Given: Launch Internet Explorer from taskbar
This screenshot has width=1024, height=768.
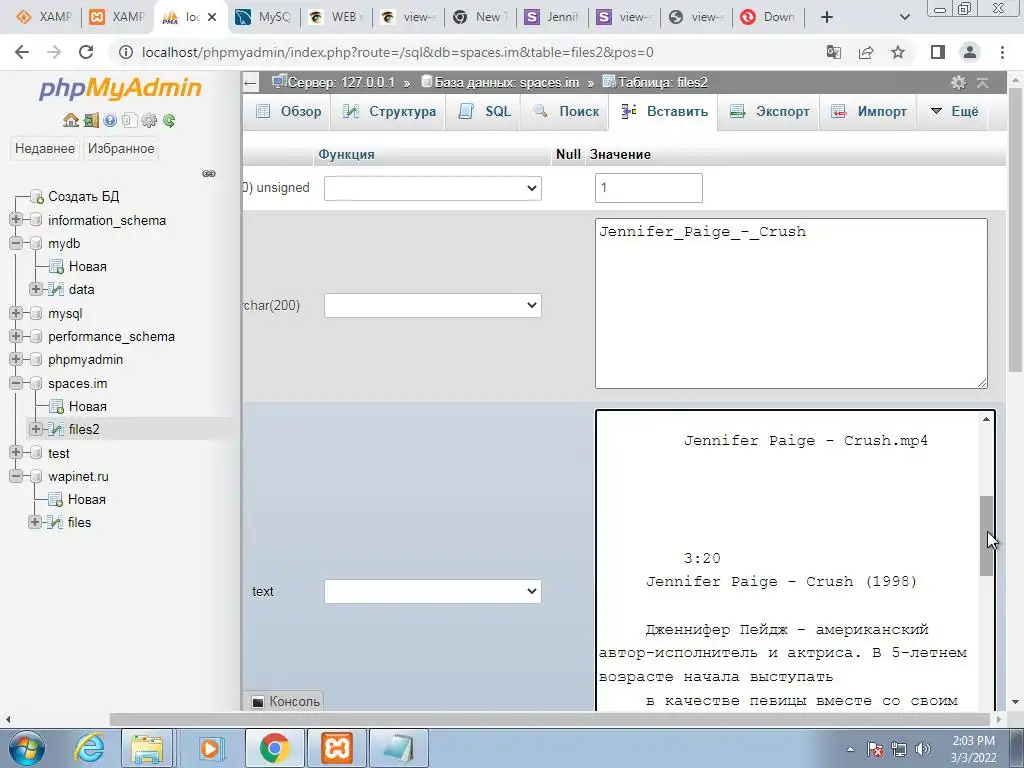Looking at the screenshot, I should (89, 748).
